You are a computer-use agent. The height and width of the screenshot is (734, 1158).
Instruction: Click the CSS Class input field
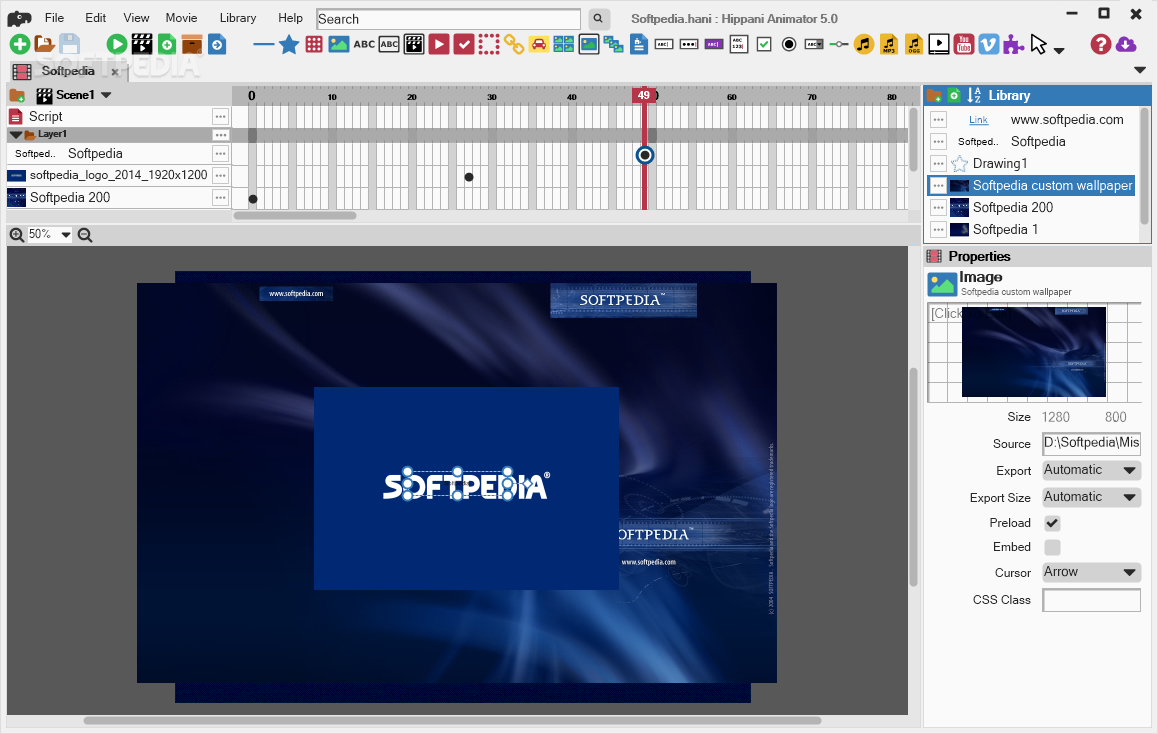tap(1091, 600)
